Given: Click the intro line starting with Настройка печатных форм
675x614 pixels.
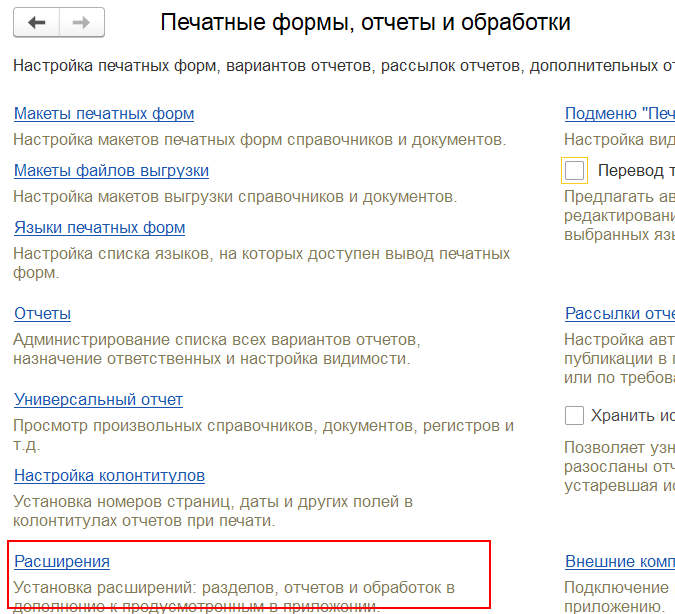Looking at the screenshot, I should click(x=340, y=67).
